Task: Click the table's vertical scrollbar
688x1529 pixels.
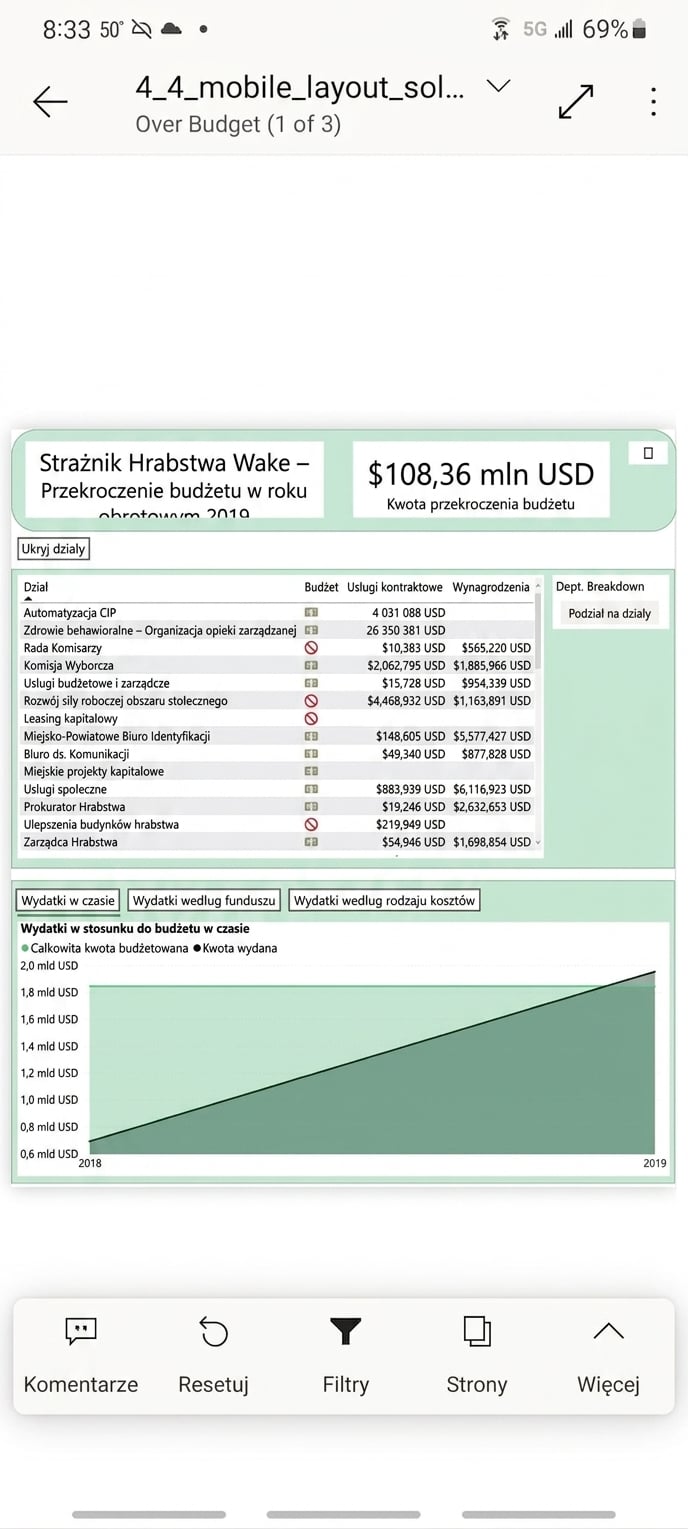Action: [x=539, y=631]
